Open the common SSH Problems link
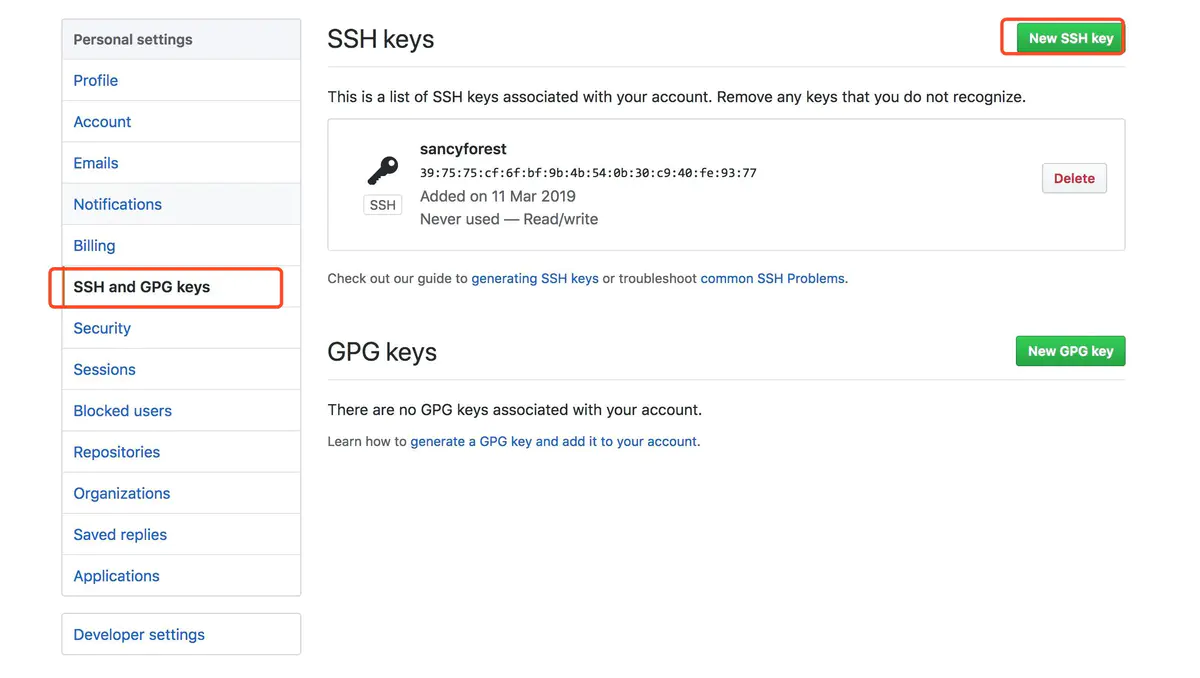This screenshot has width=1200, height=678. click(x=772, y=279)
